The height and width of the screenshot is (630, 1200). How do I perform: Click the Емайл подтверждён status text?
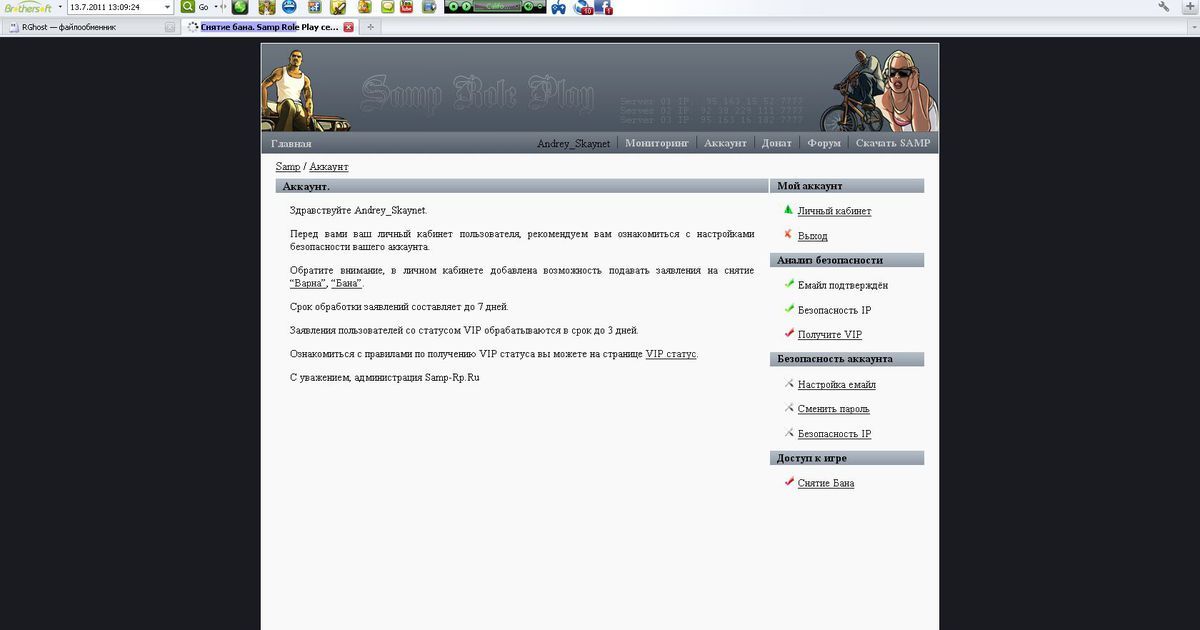(843, 286)
